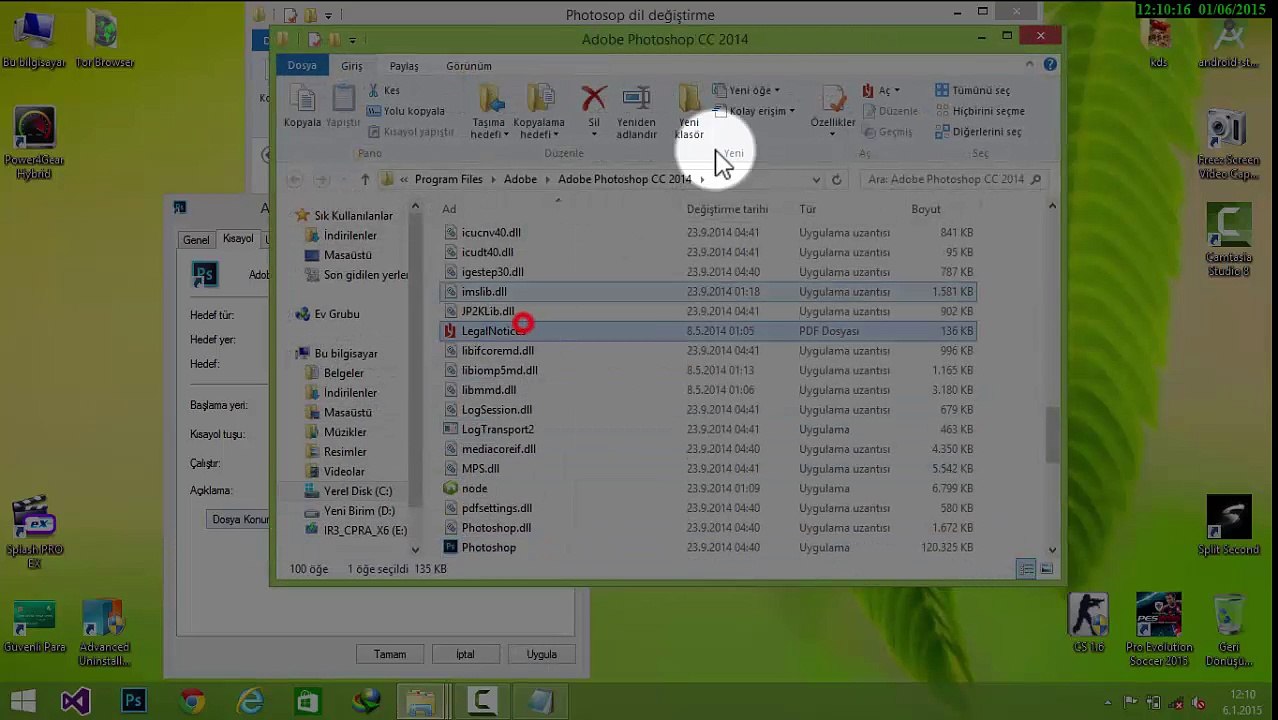Click the file list vertical scrollbar

(x=1052, y=436)
